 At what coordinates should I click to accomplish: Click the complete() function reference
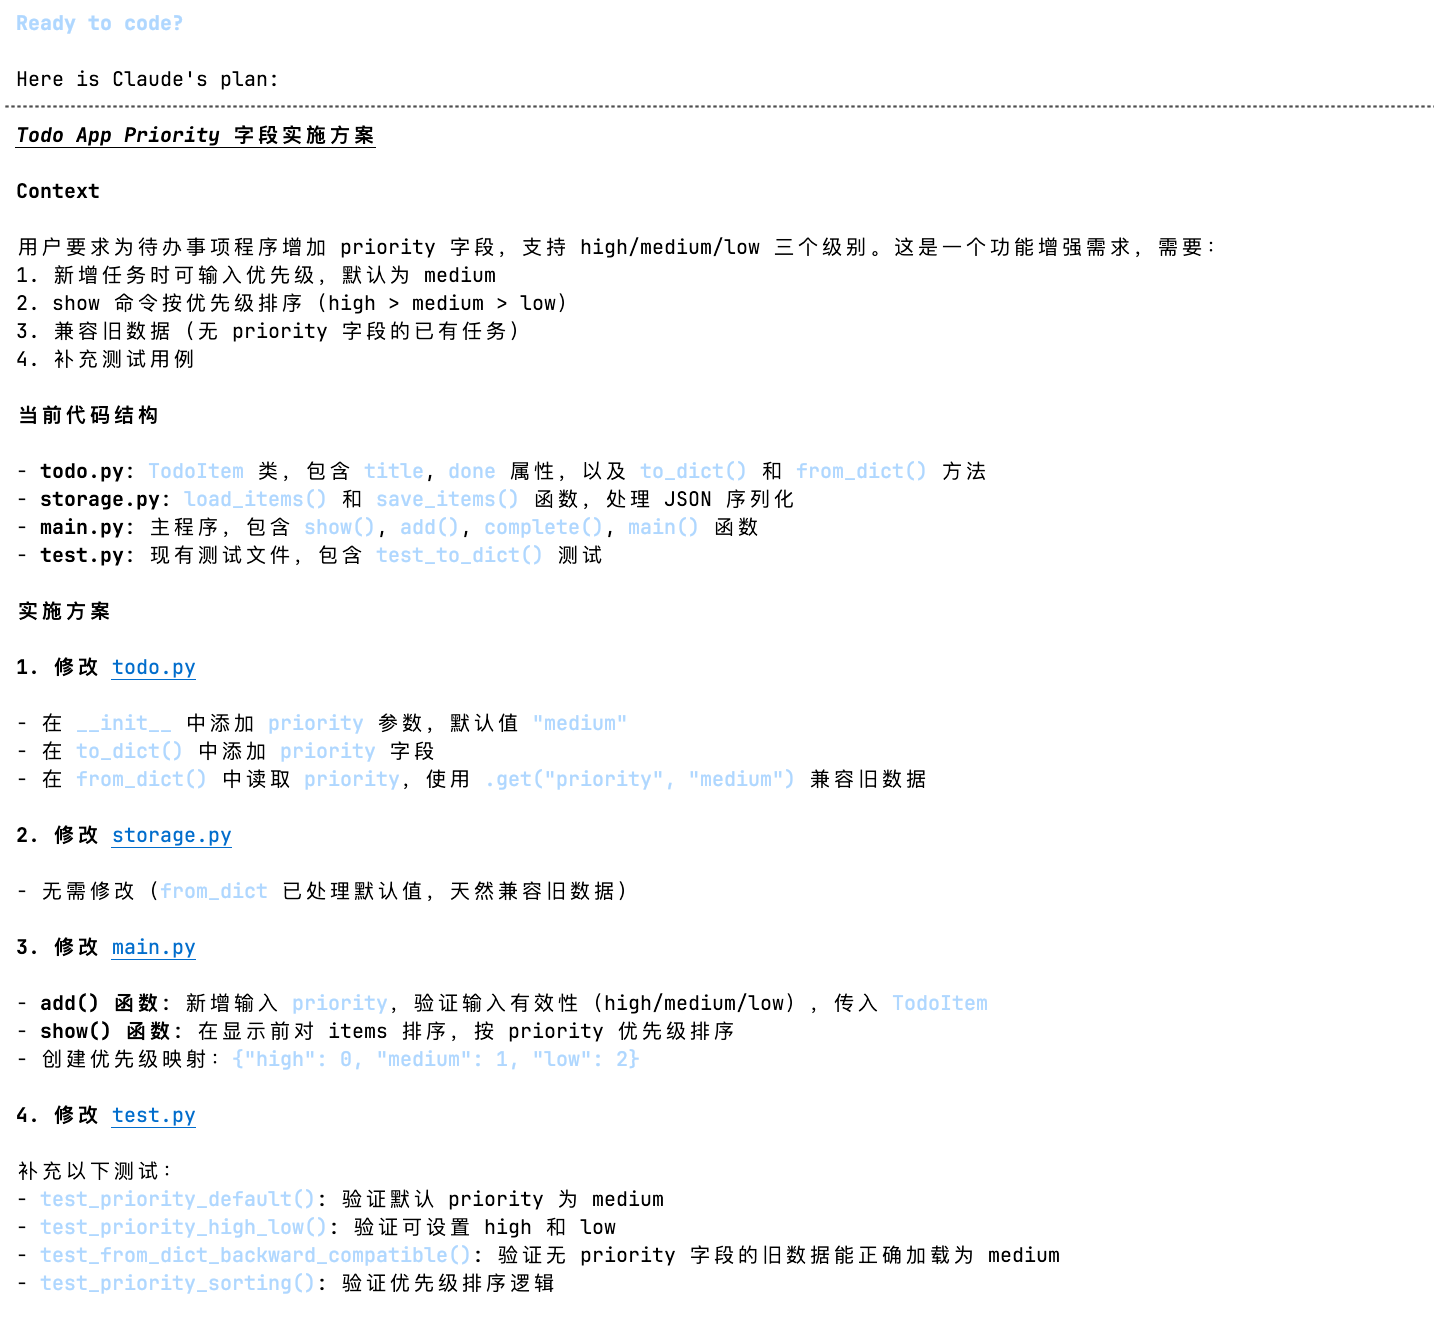tap(543, 527)
